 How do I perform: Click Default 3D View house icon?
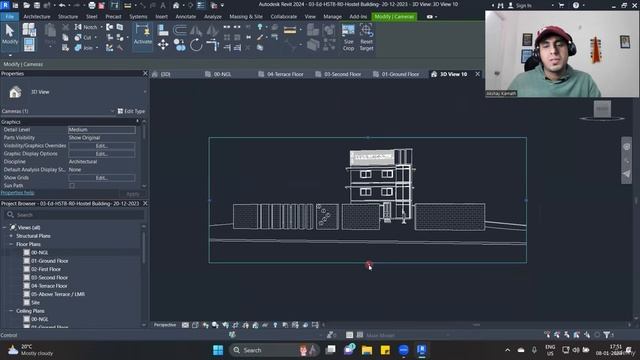(176, 5)
